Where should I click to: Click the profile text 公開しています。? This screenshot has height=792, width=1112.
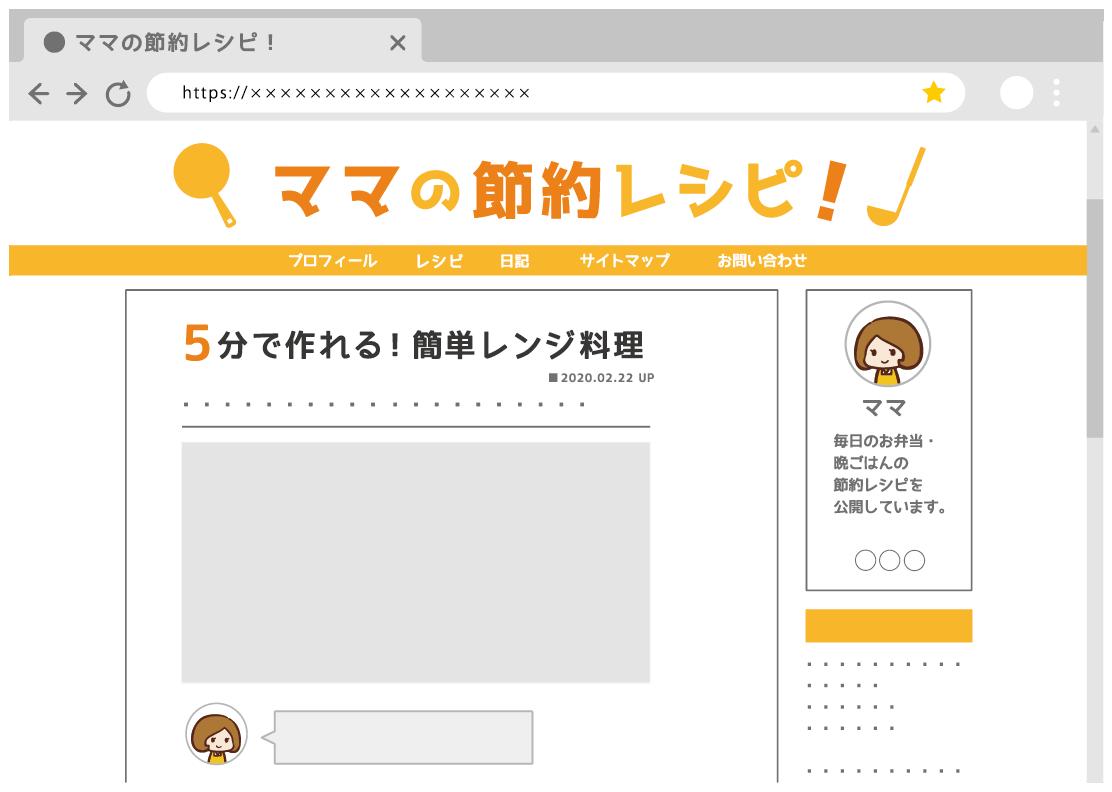click(x=889, y=507)
